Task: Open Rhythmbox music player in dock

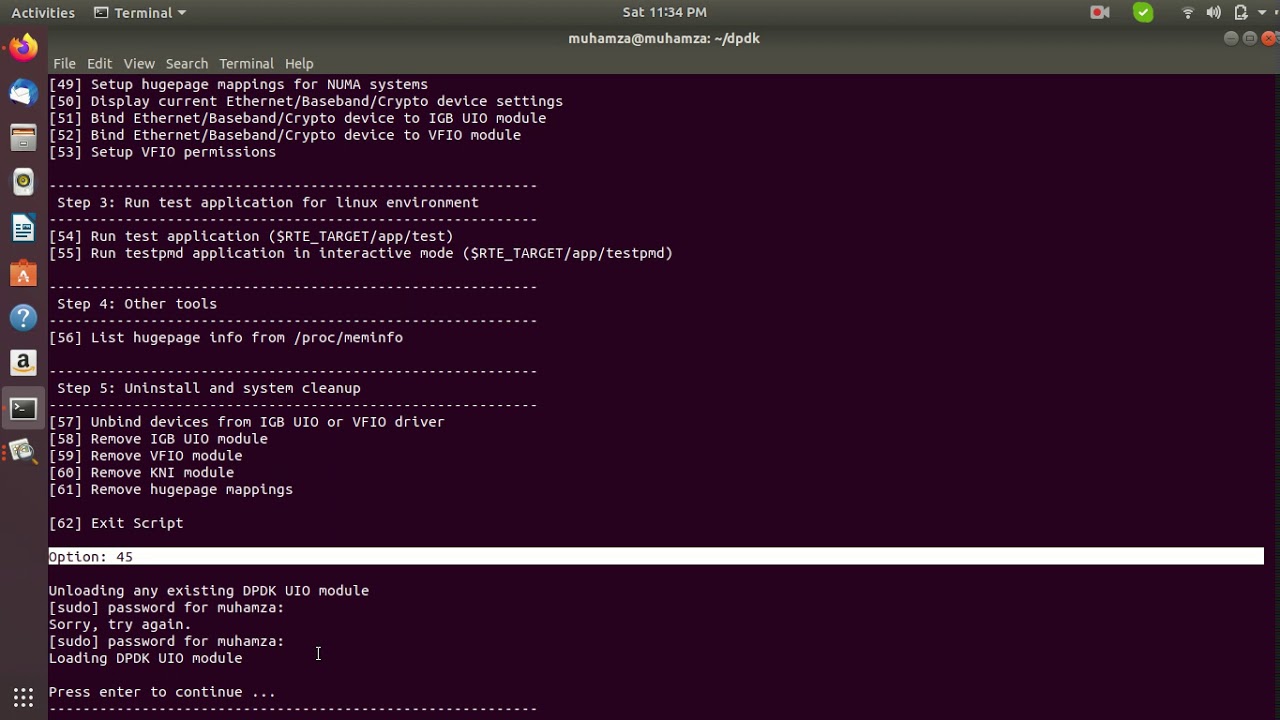Action: 23,182
